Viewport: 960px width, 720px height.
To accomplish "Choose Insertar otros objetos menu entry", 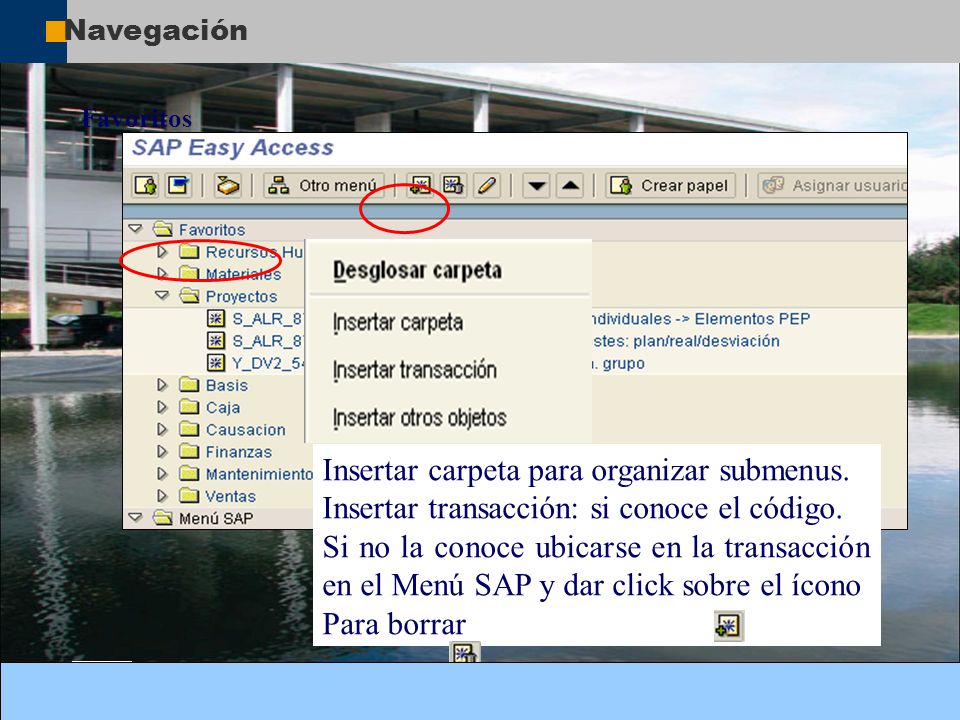I will [419, 418].
